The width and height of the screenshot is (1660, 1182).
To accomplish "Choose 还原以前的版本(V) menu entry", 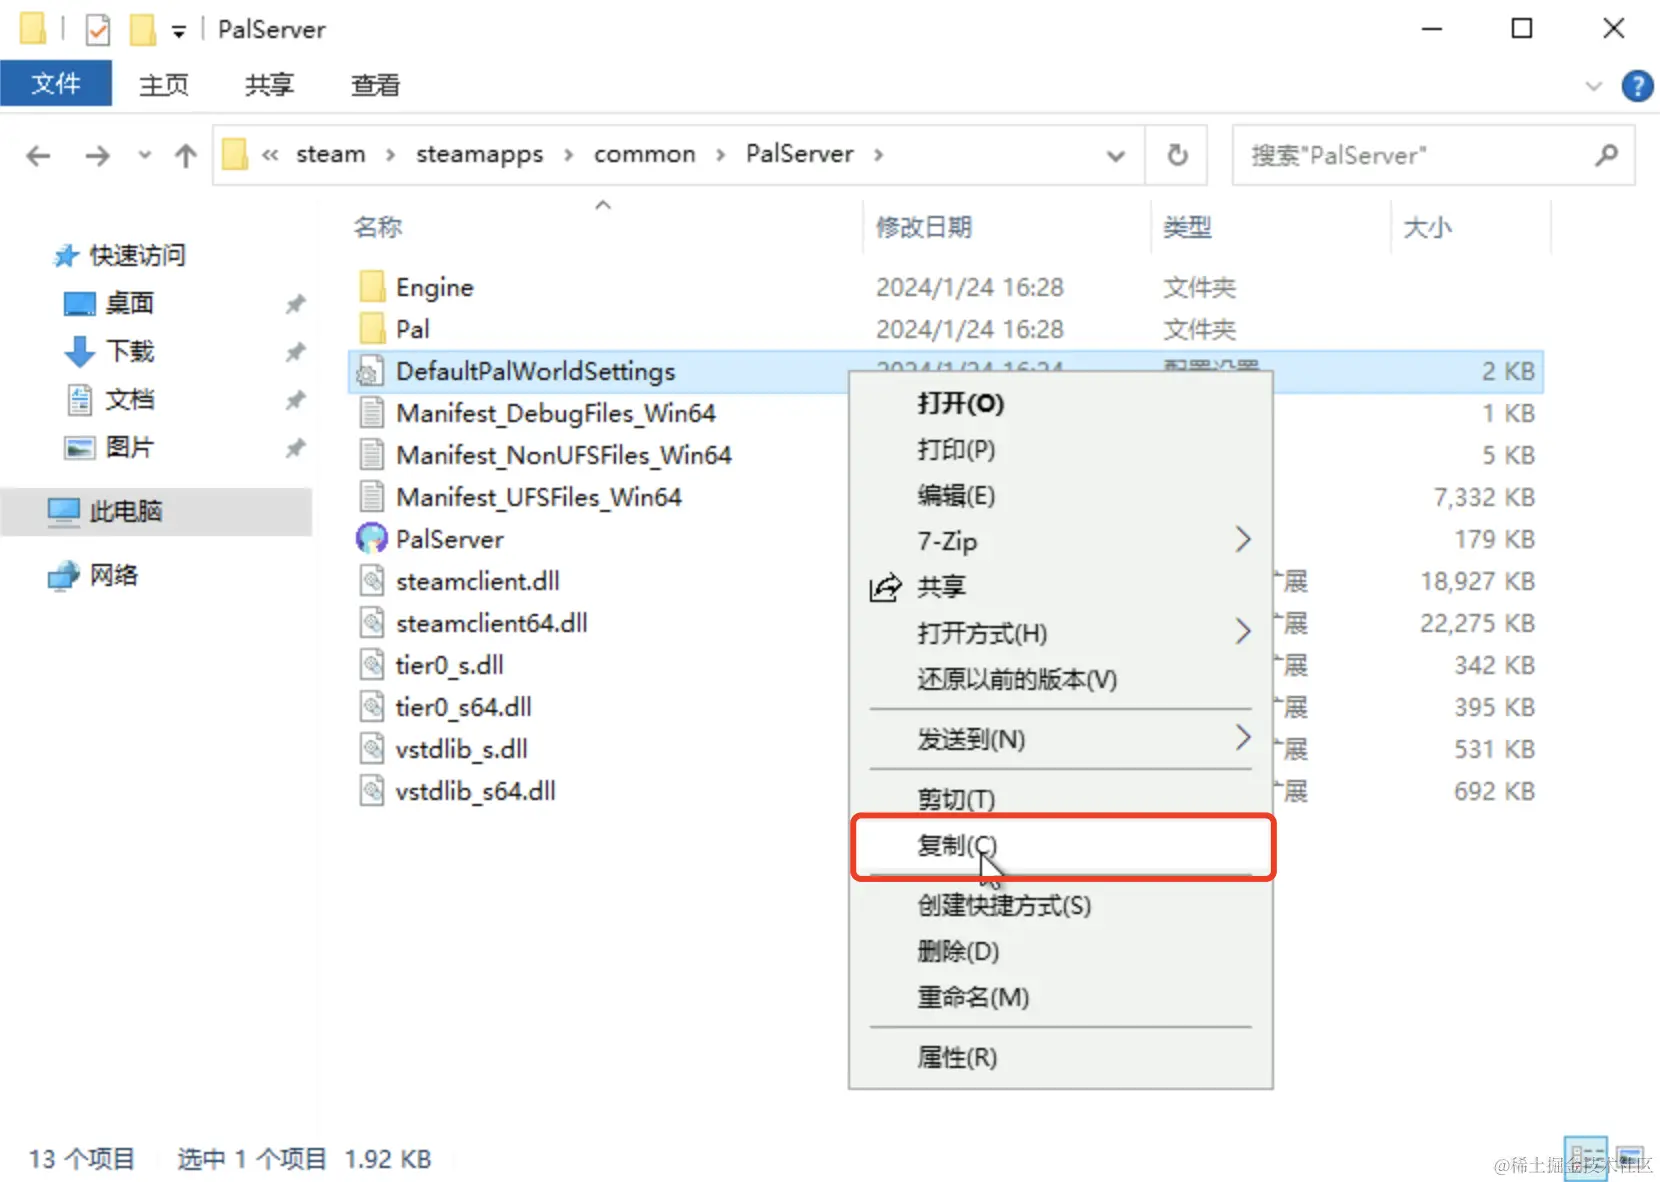I will pyautogui.click(x=1061, y=679).
